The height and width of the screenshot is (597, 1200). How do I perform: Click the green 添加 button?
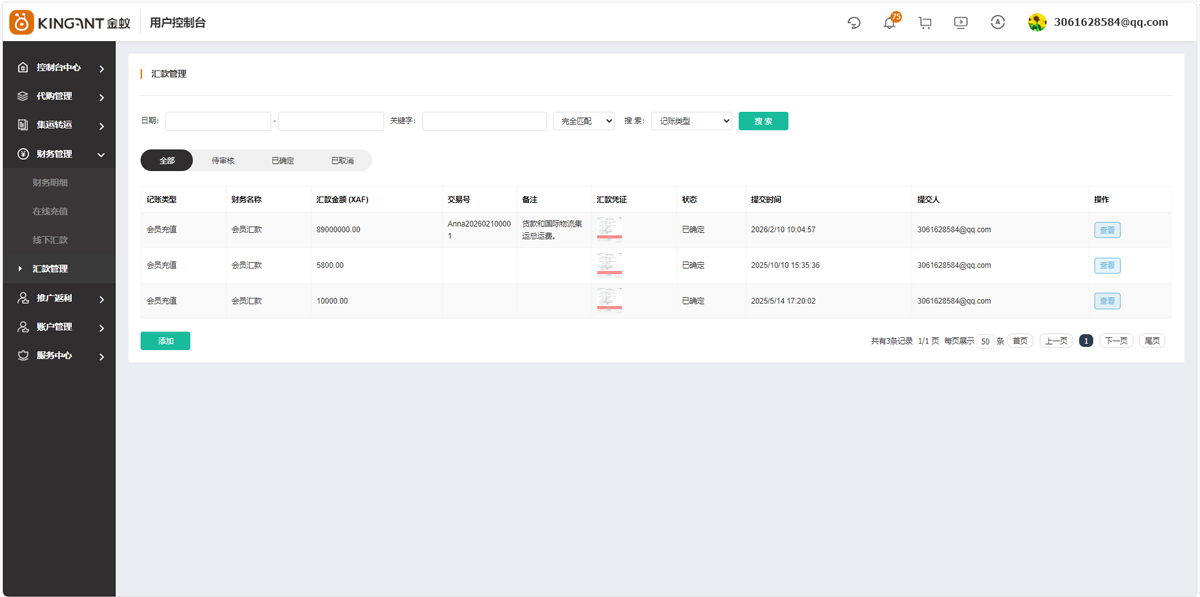pyautogui.click(x=165, y=341)
